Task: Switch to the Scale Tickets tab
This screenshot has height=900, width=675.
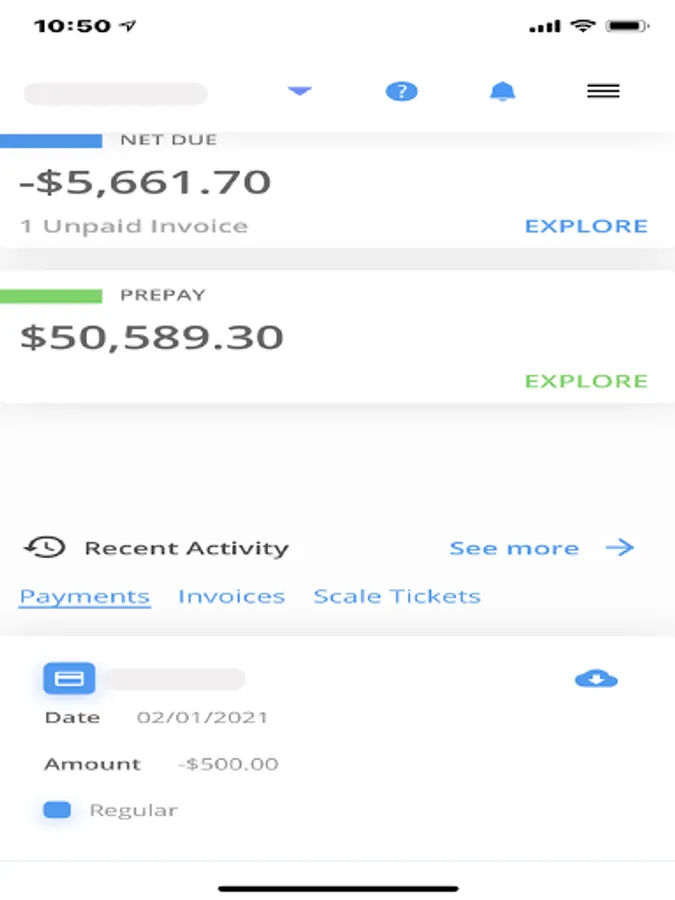Action: pyautogui.click(x=397, y=597)
